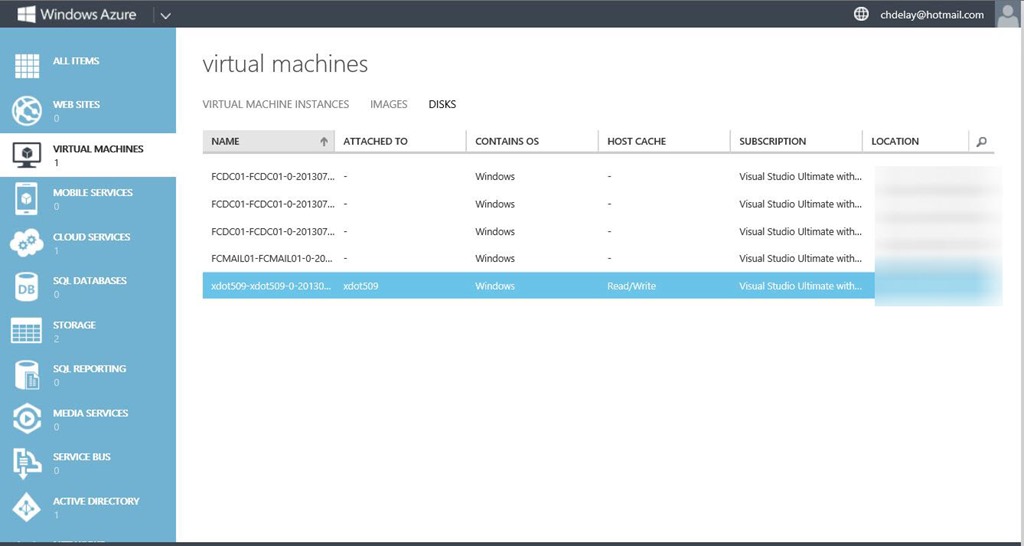Click the SERVICE BUS label in sidebar

82,457
